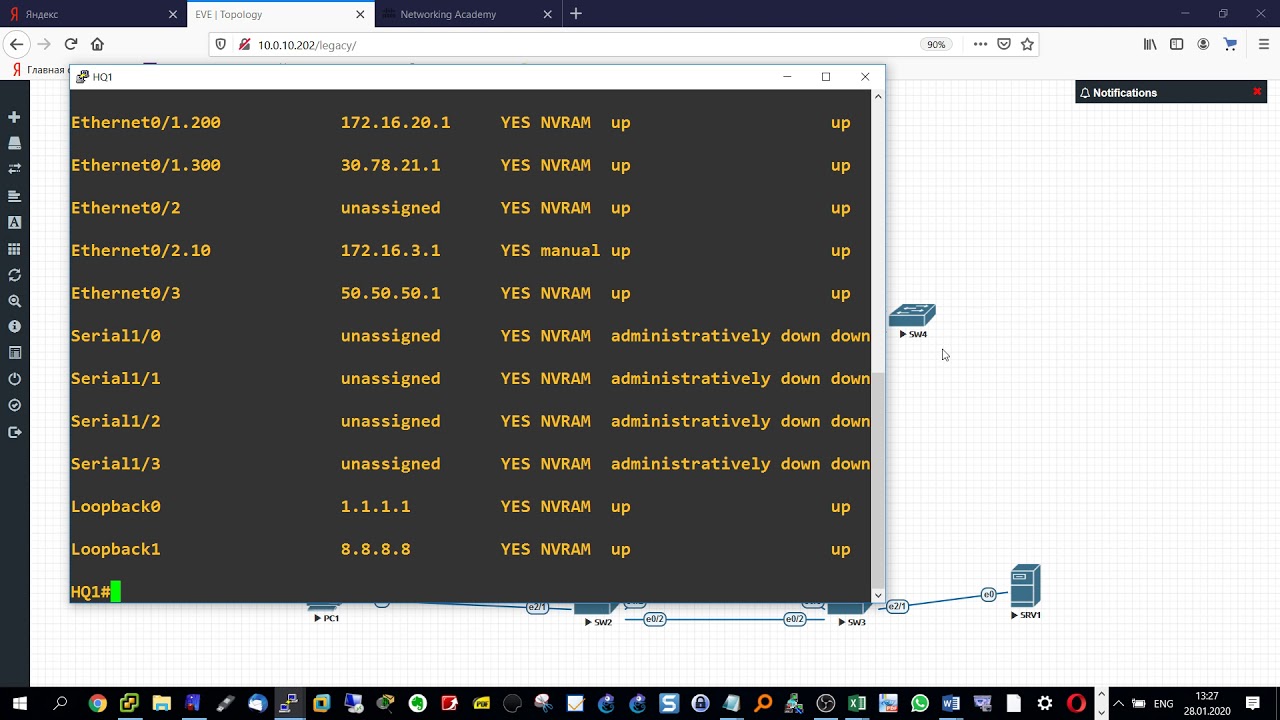
Task: Close the Notifications panel with red X
Action: [x=1257, y=92]
